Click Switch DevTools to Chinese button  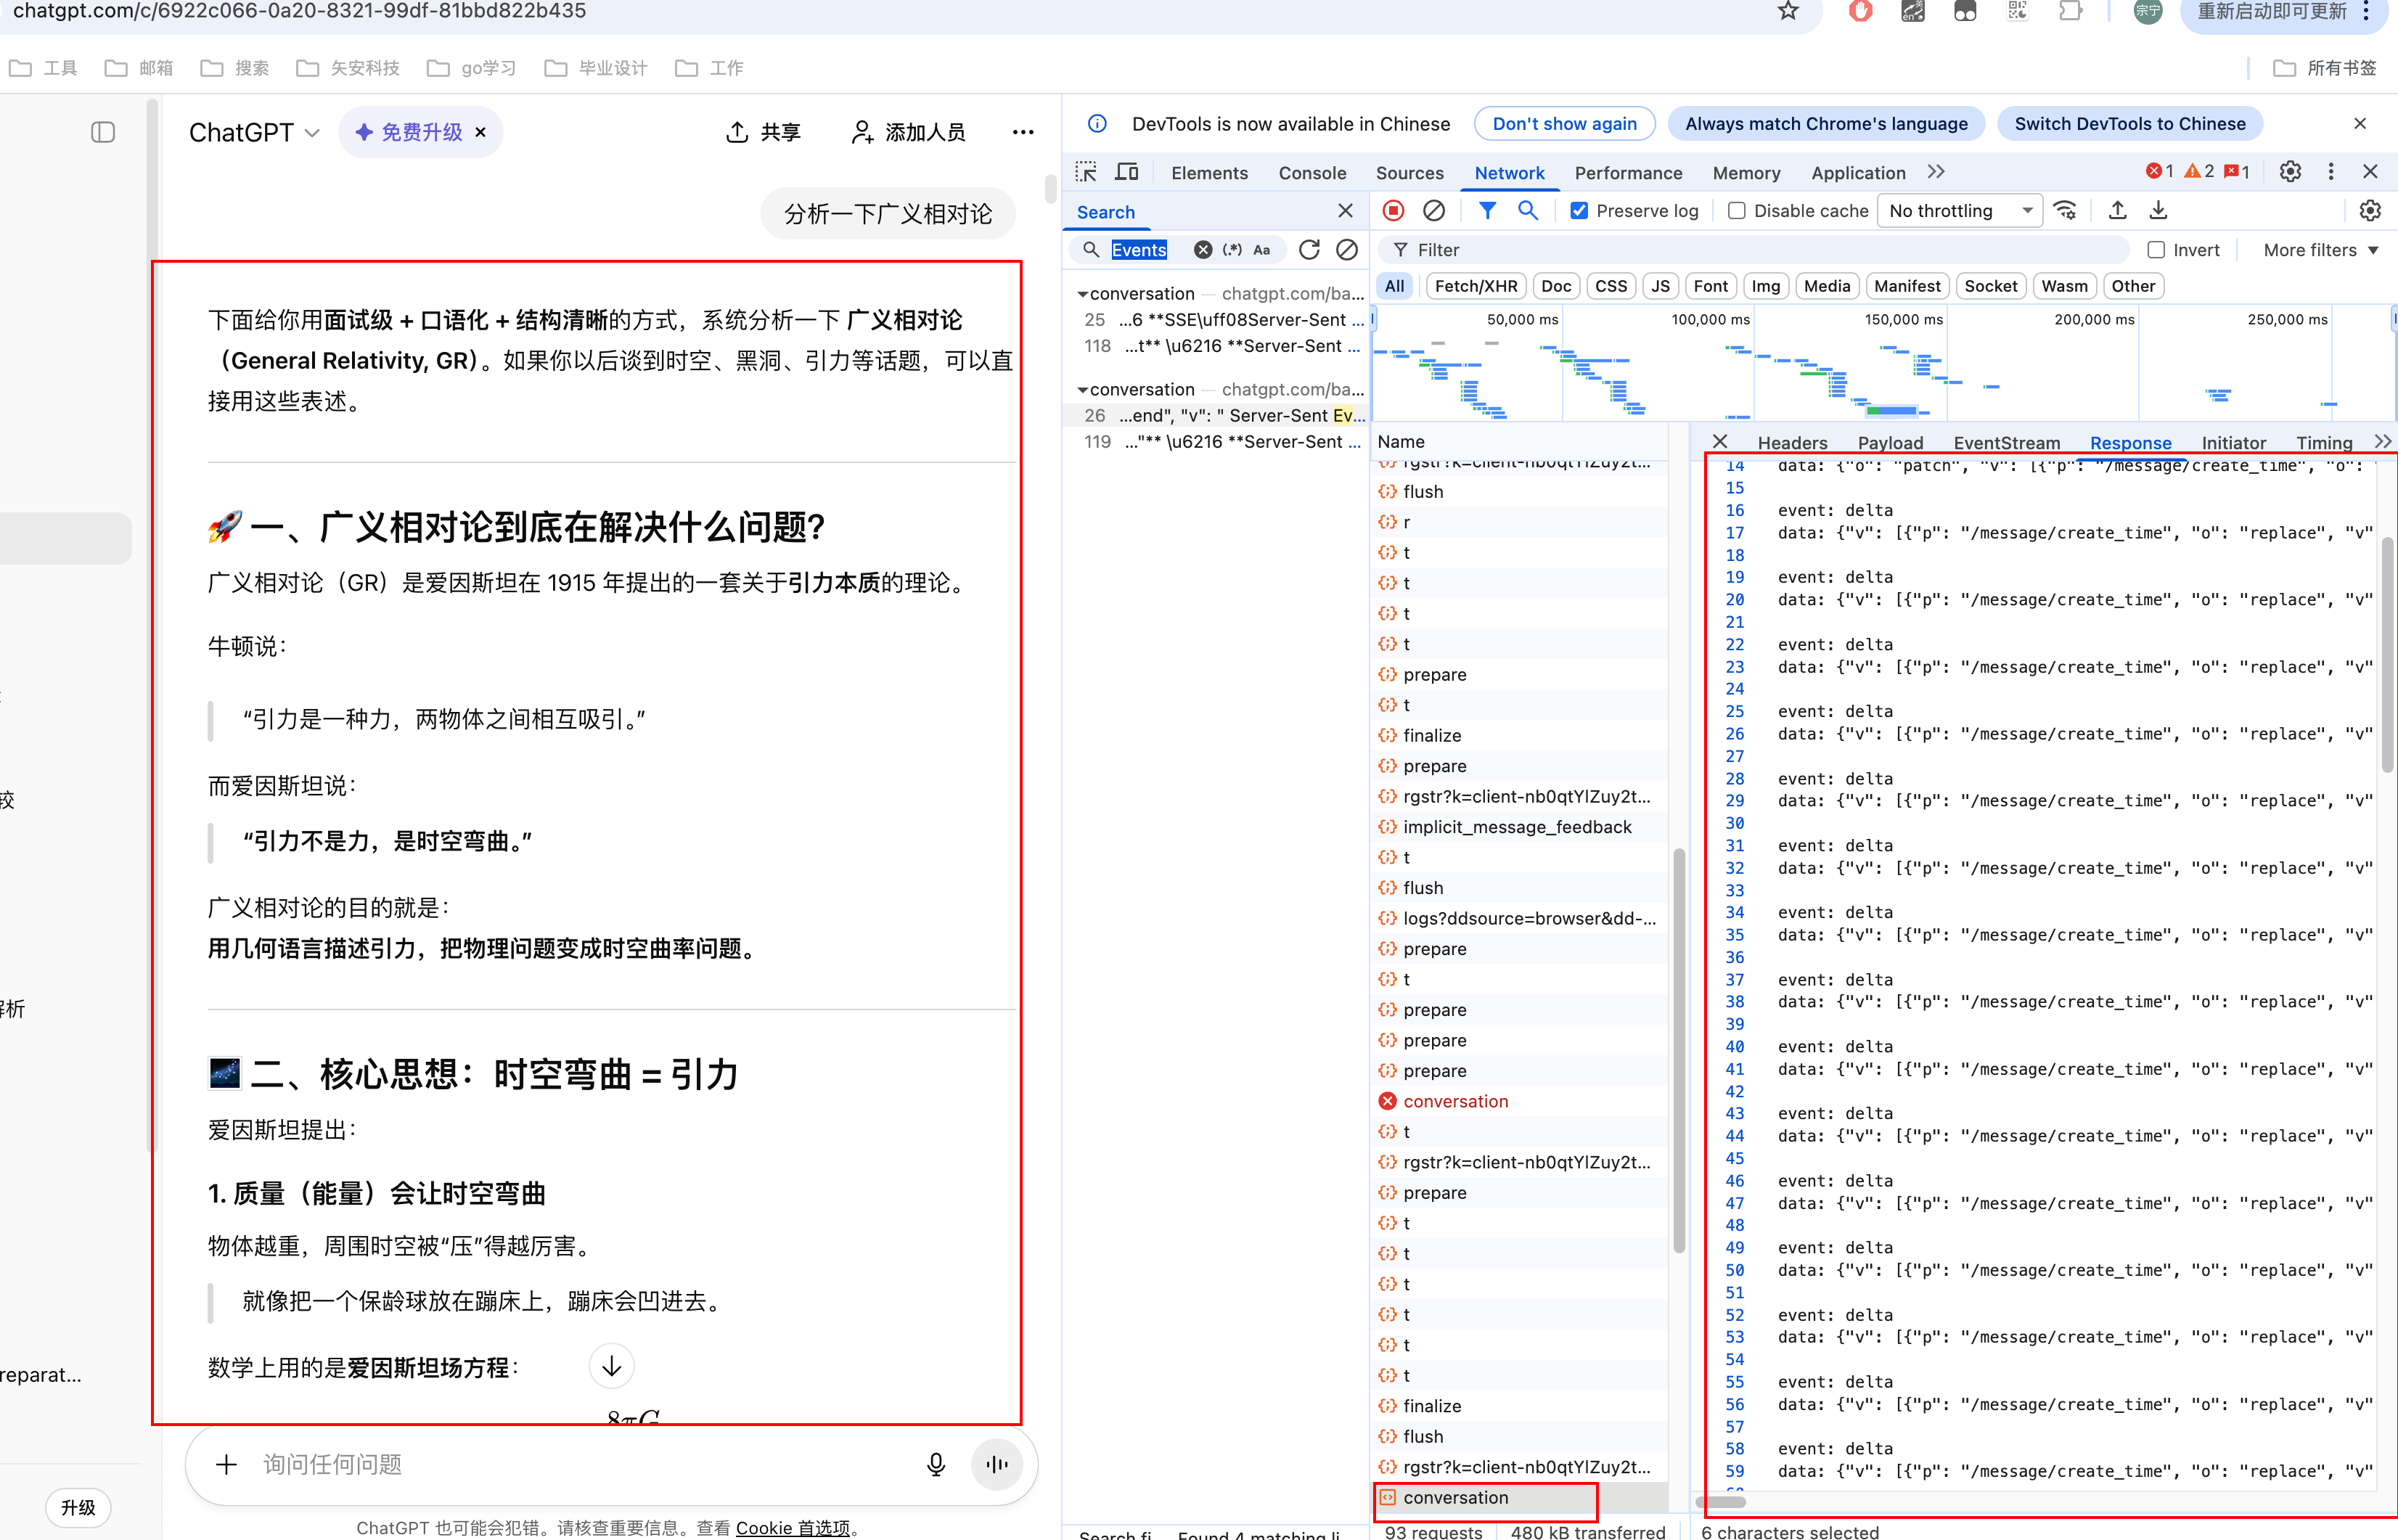click(x=2129, y=124)
